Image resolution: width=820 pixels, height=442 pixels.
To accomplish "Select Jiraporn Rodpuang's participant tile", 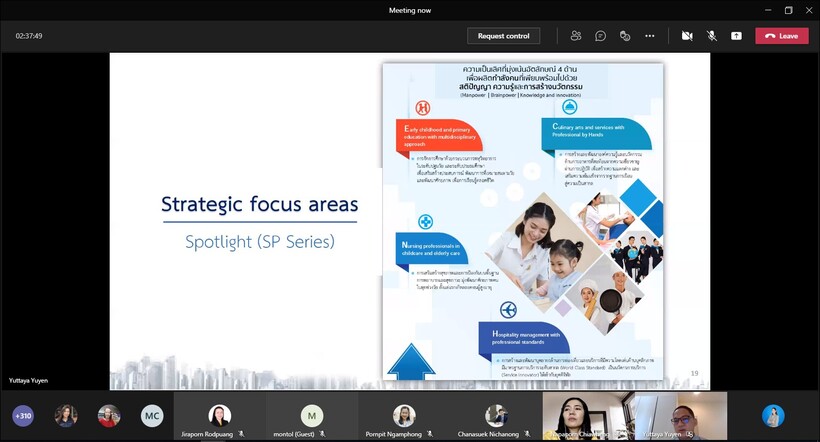I will [x=219, y=416].
